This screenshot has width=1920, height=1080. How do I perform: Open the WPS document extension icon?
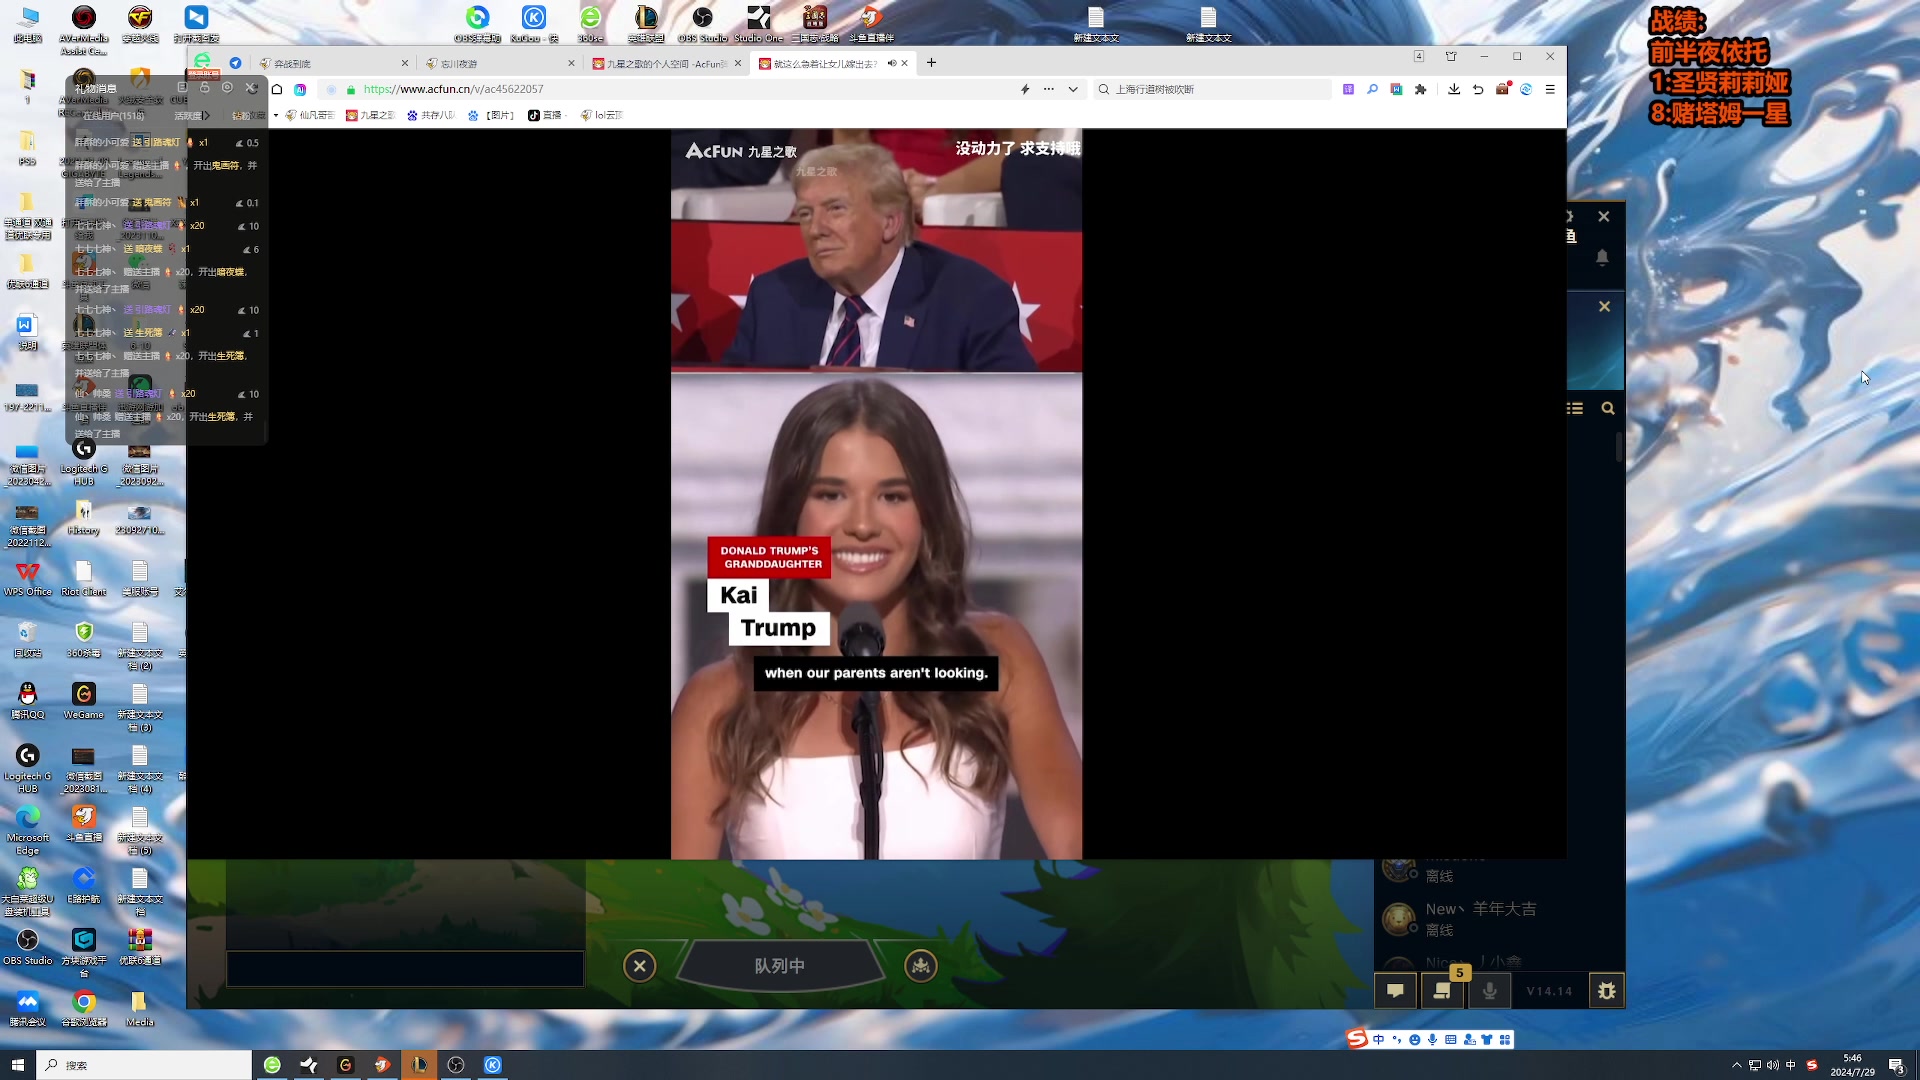(1396, 89)
